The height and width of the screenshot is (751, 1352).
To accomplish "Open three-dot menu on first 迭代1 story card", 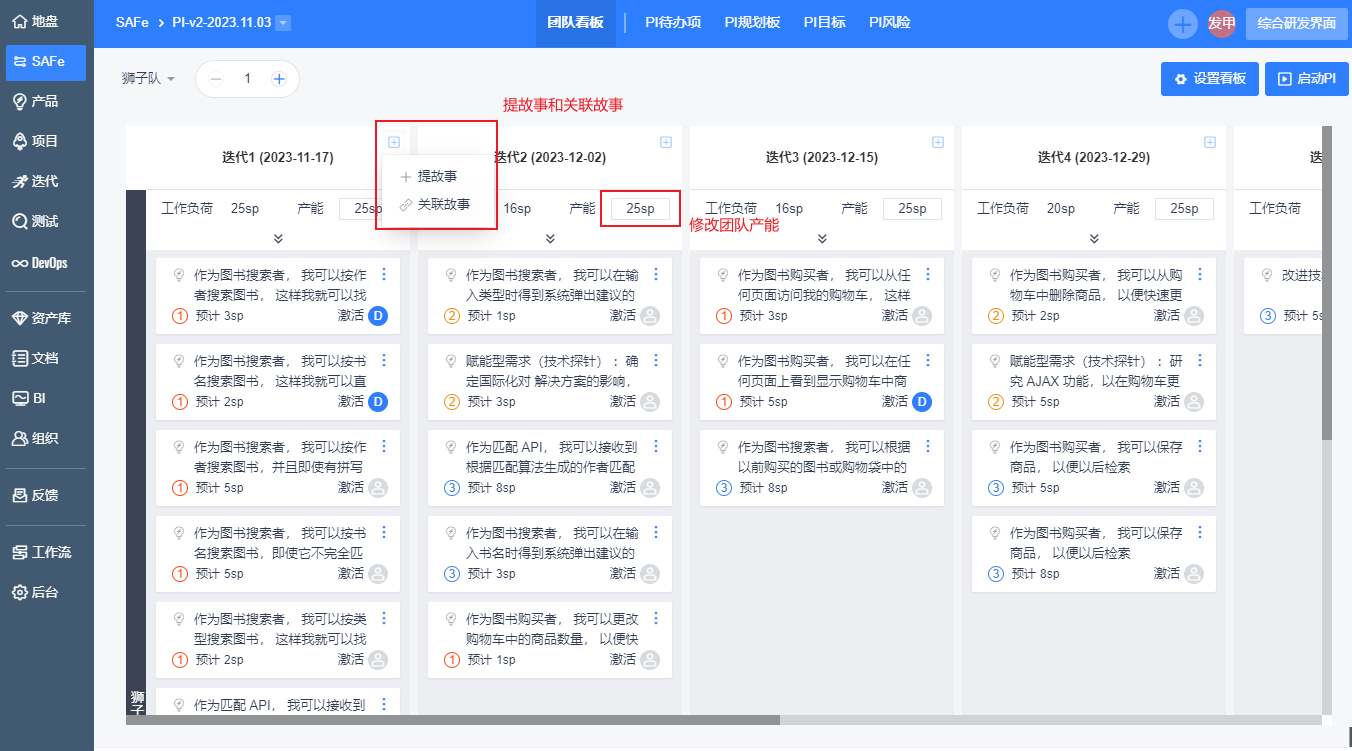I will pos(384,275).
